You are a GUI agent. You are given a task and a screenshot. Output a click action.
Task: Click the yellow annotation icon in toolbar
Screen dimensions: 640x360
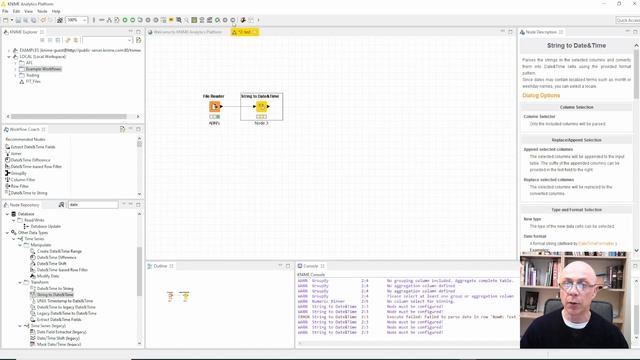pos(171,20)
